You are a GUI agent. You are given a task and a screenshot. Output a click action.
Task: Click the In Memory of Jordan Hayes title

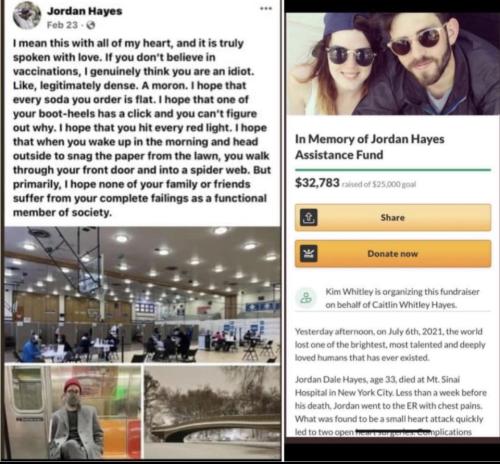(x=370, y=147)
